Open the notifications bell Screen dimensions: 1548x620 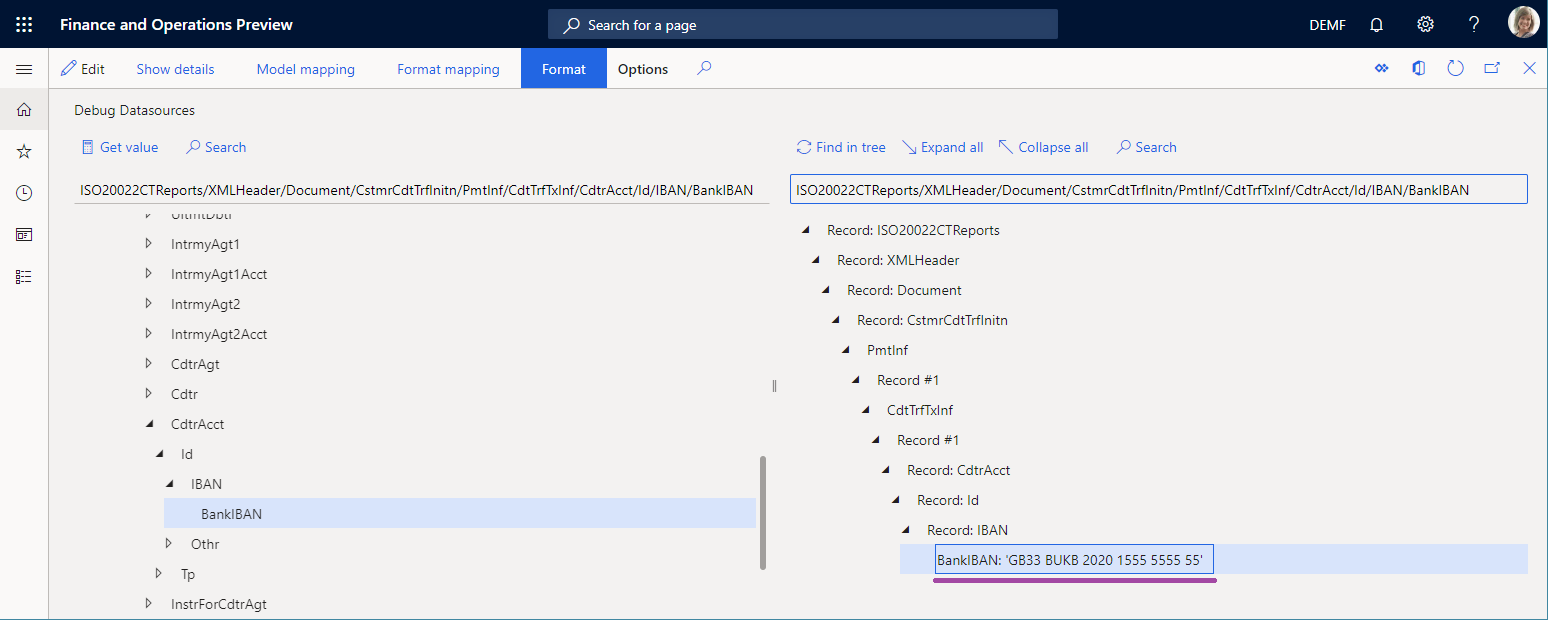click(1377, 24)
